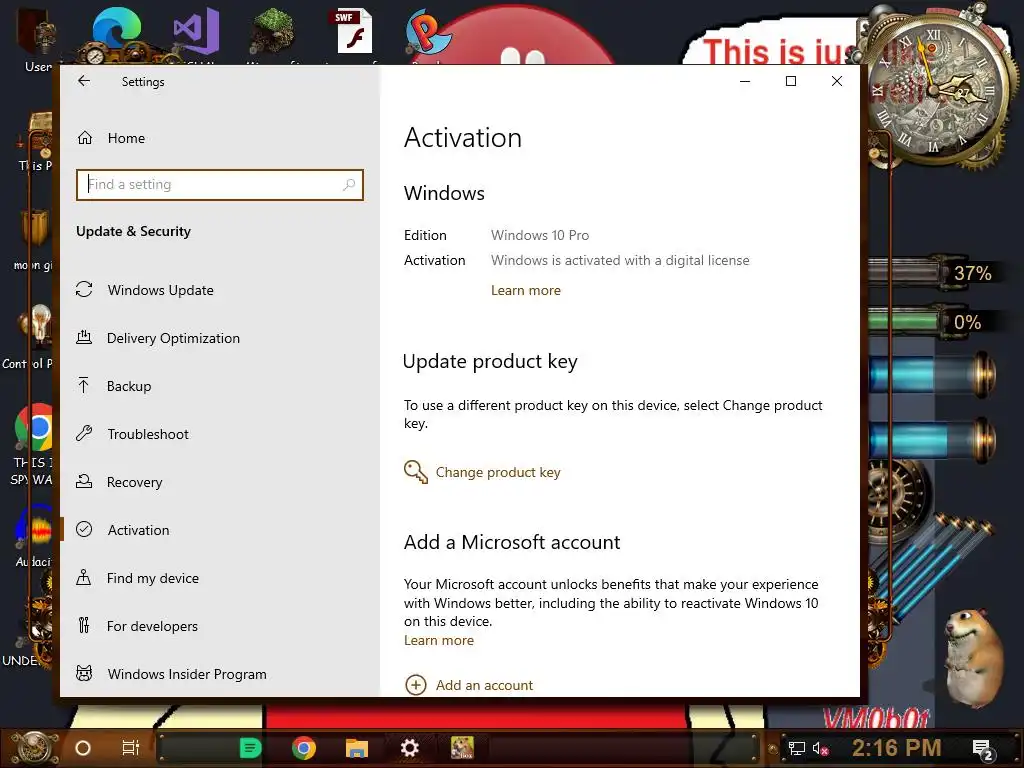Screen dimensions: 1024x768
Task: Click the Settings gear on the taskbar
Action: (x=409, y=748)
